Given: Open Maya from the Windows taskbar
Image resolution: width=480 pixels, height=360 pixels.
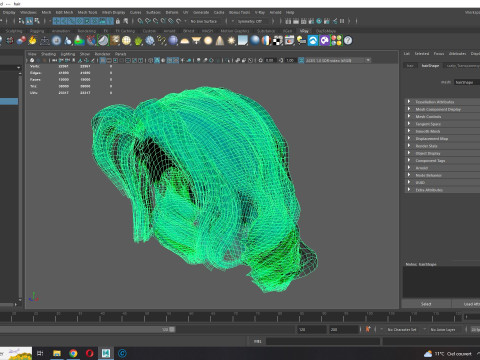Looking at the screenshot, I should (106, 353).
